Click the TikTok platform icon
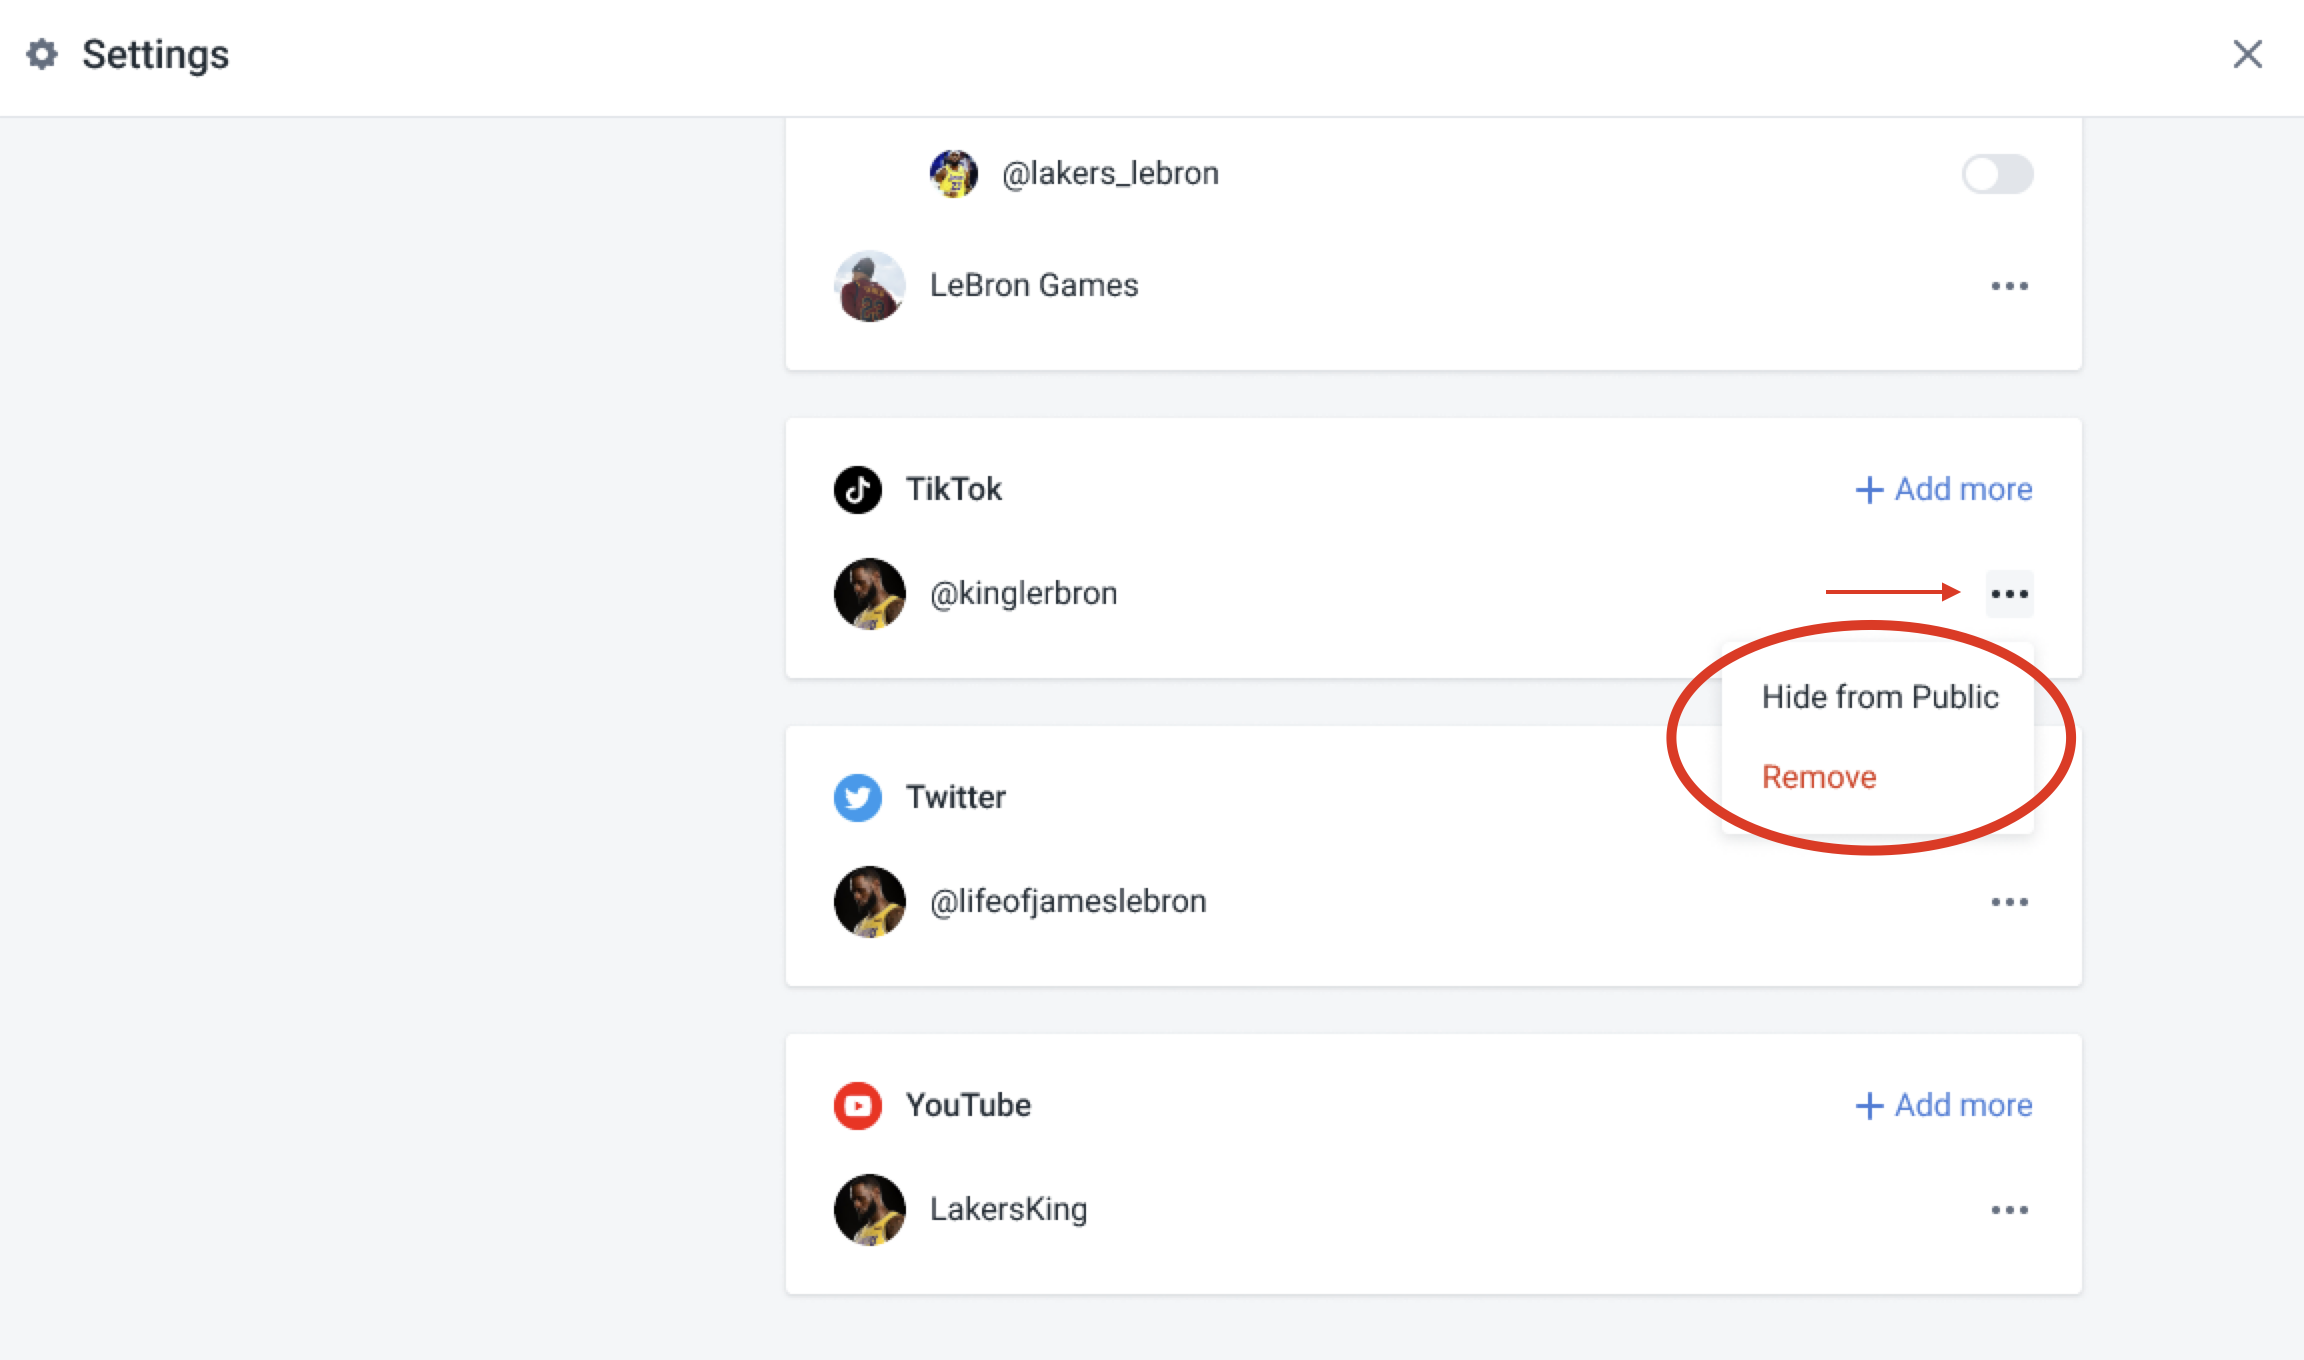This screenshot has width=2304, height=1360. pos(858,489)
